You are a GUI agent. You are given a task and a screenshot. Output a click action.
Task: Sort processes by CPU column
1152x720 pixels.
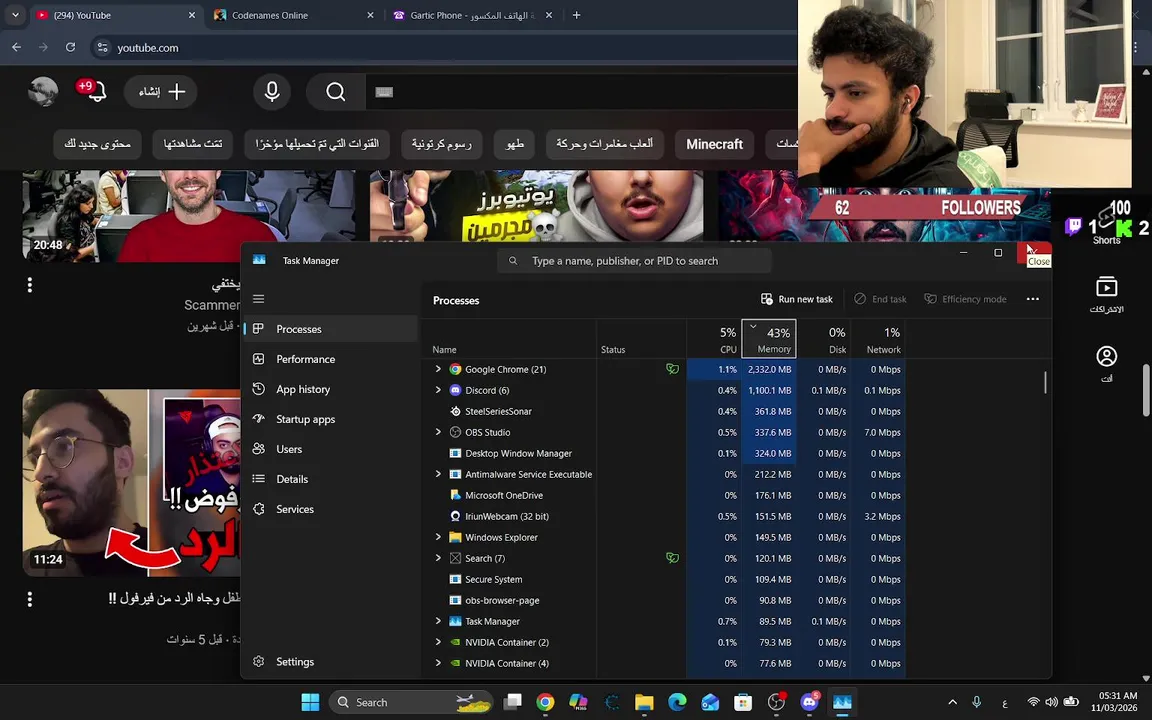point(714,339)
